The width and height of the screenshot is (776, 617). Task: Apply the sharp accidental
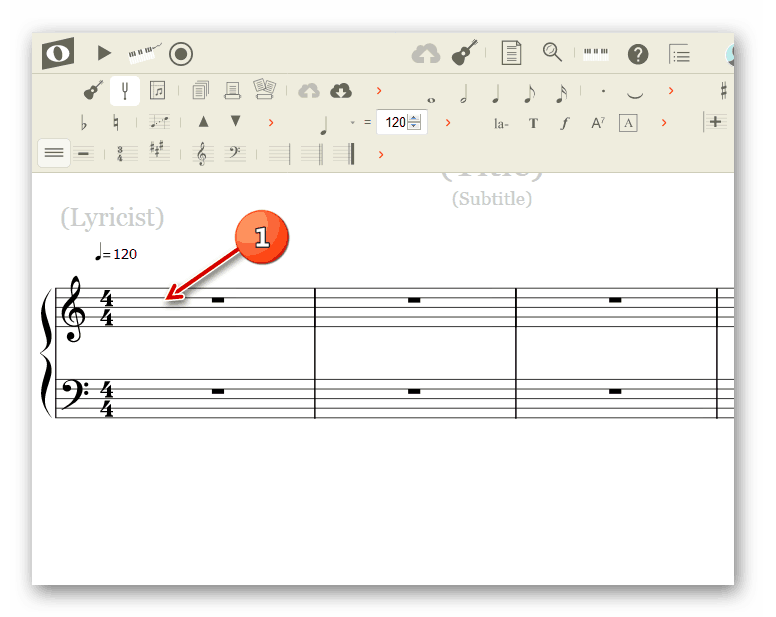724,91
